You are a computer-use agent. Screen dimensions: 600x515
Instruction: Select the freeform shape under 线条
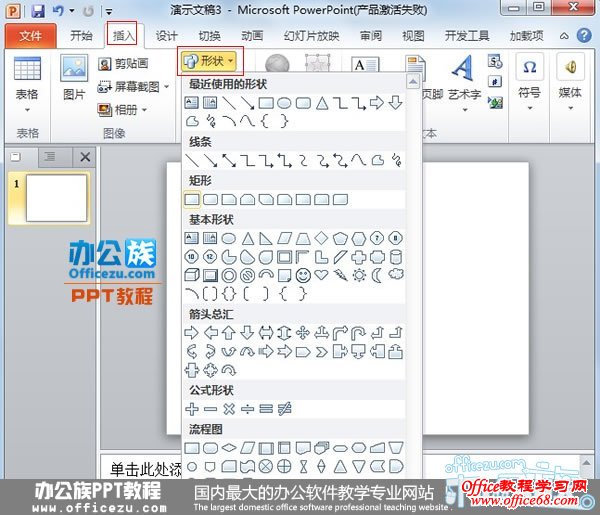pyautogui.click(x=378, y=161)
